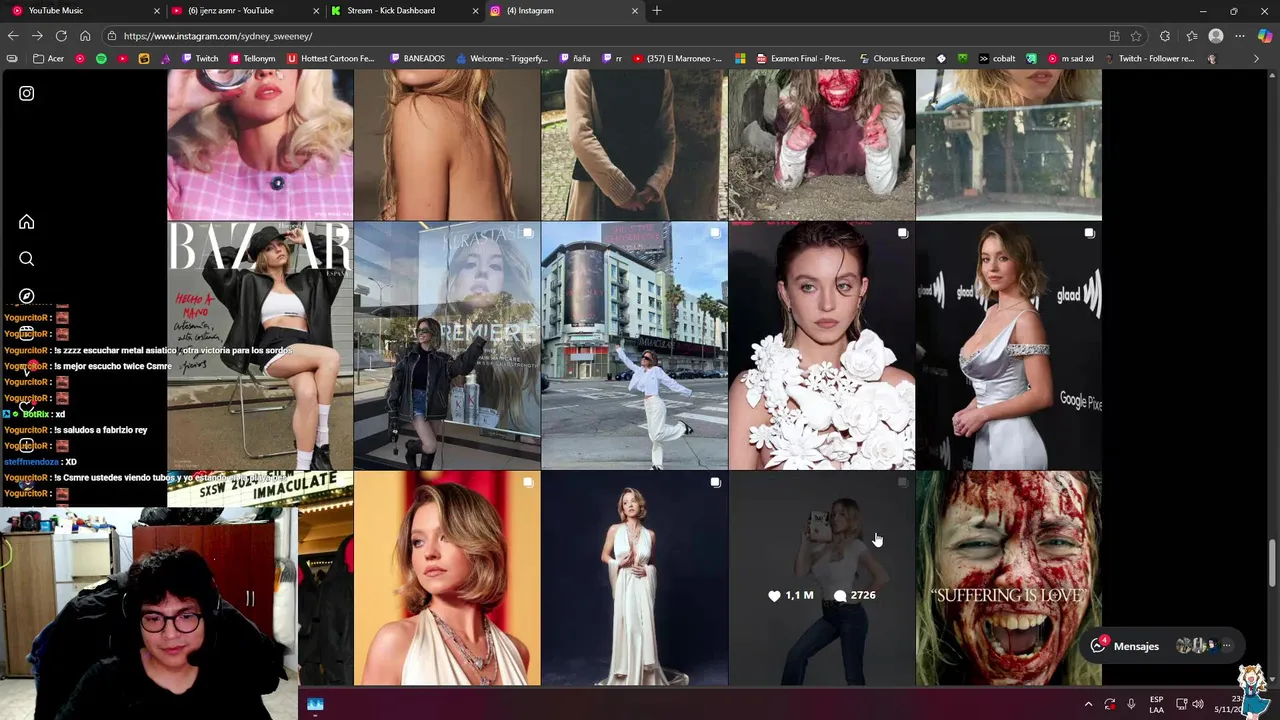This screenshot has width=1280, height=720.
Task: Open the Twitch bookmark
Action: 199,59
